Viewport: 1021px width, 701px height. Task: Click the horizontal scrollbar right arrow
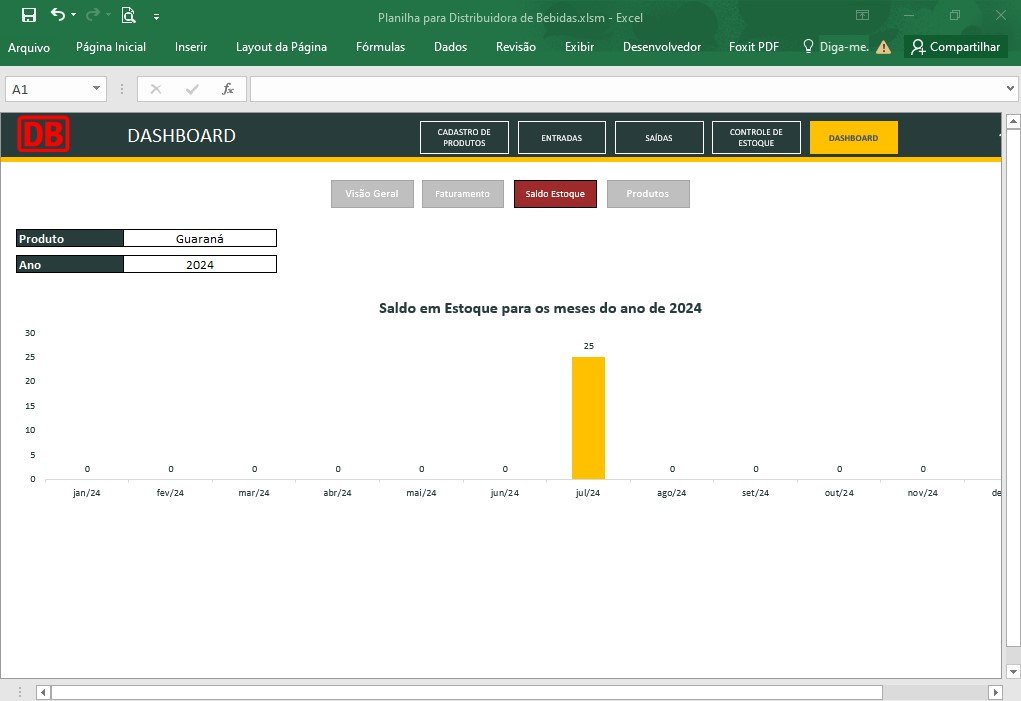(x=995, y=692)
